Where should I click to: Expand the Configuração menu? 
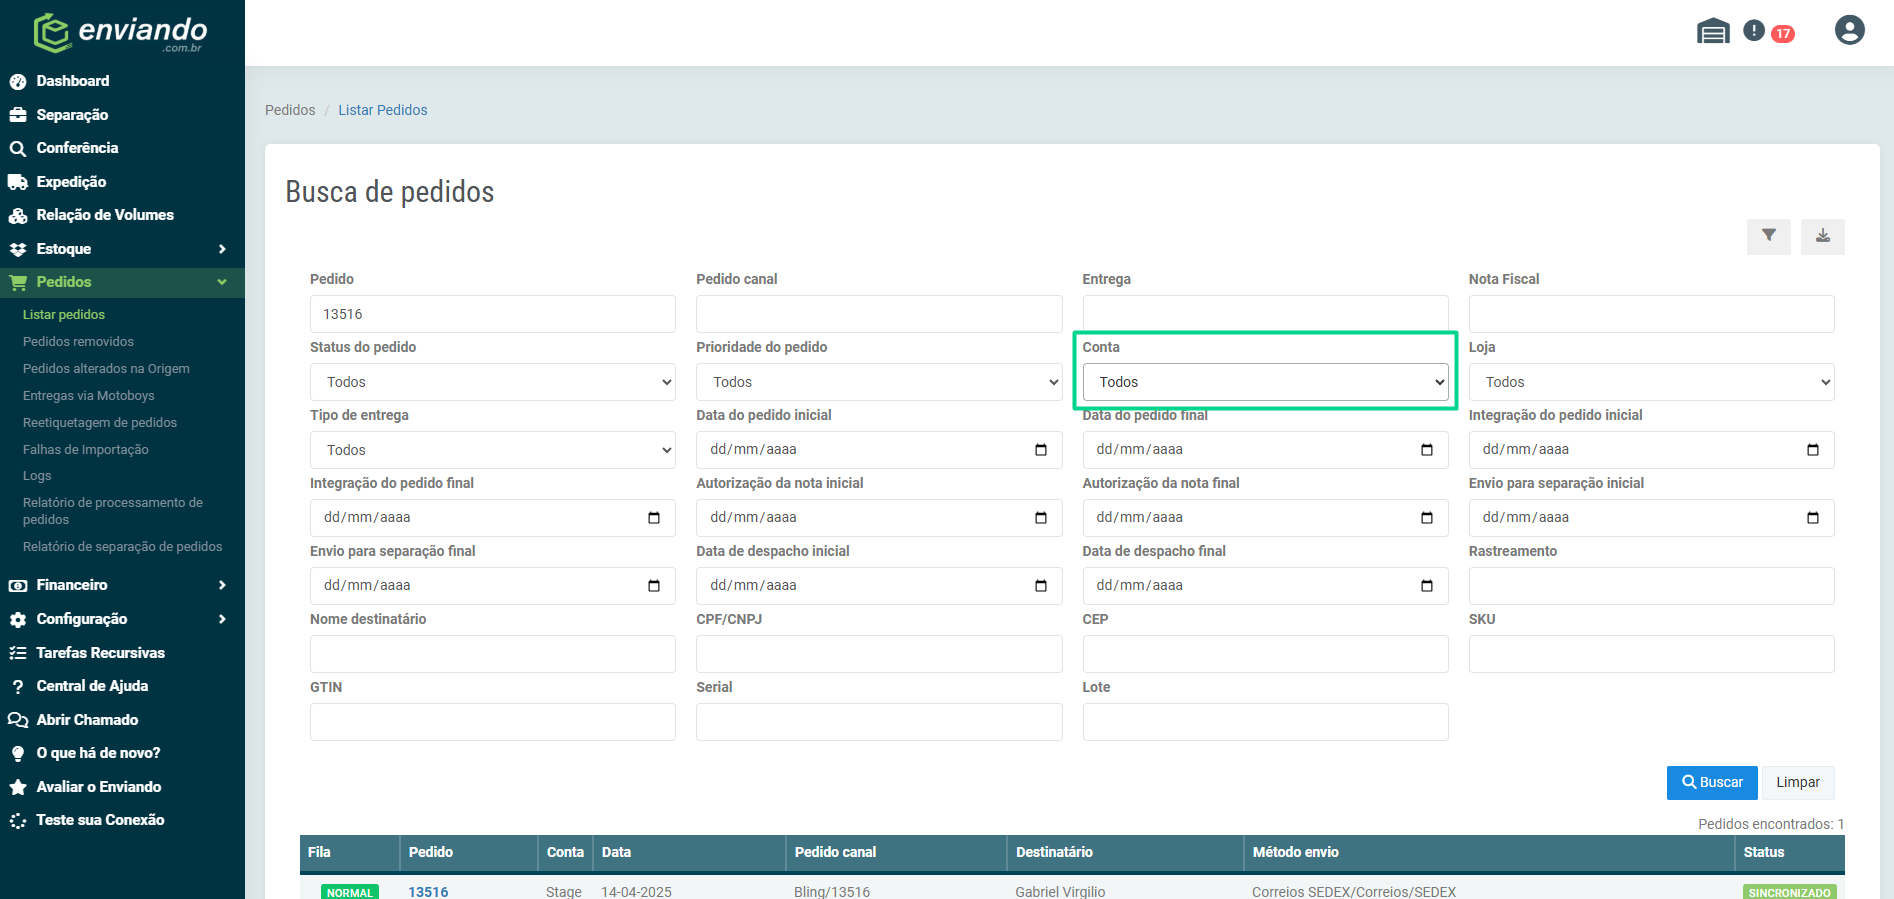(x=122, y=619)
